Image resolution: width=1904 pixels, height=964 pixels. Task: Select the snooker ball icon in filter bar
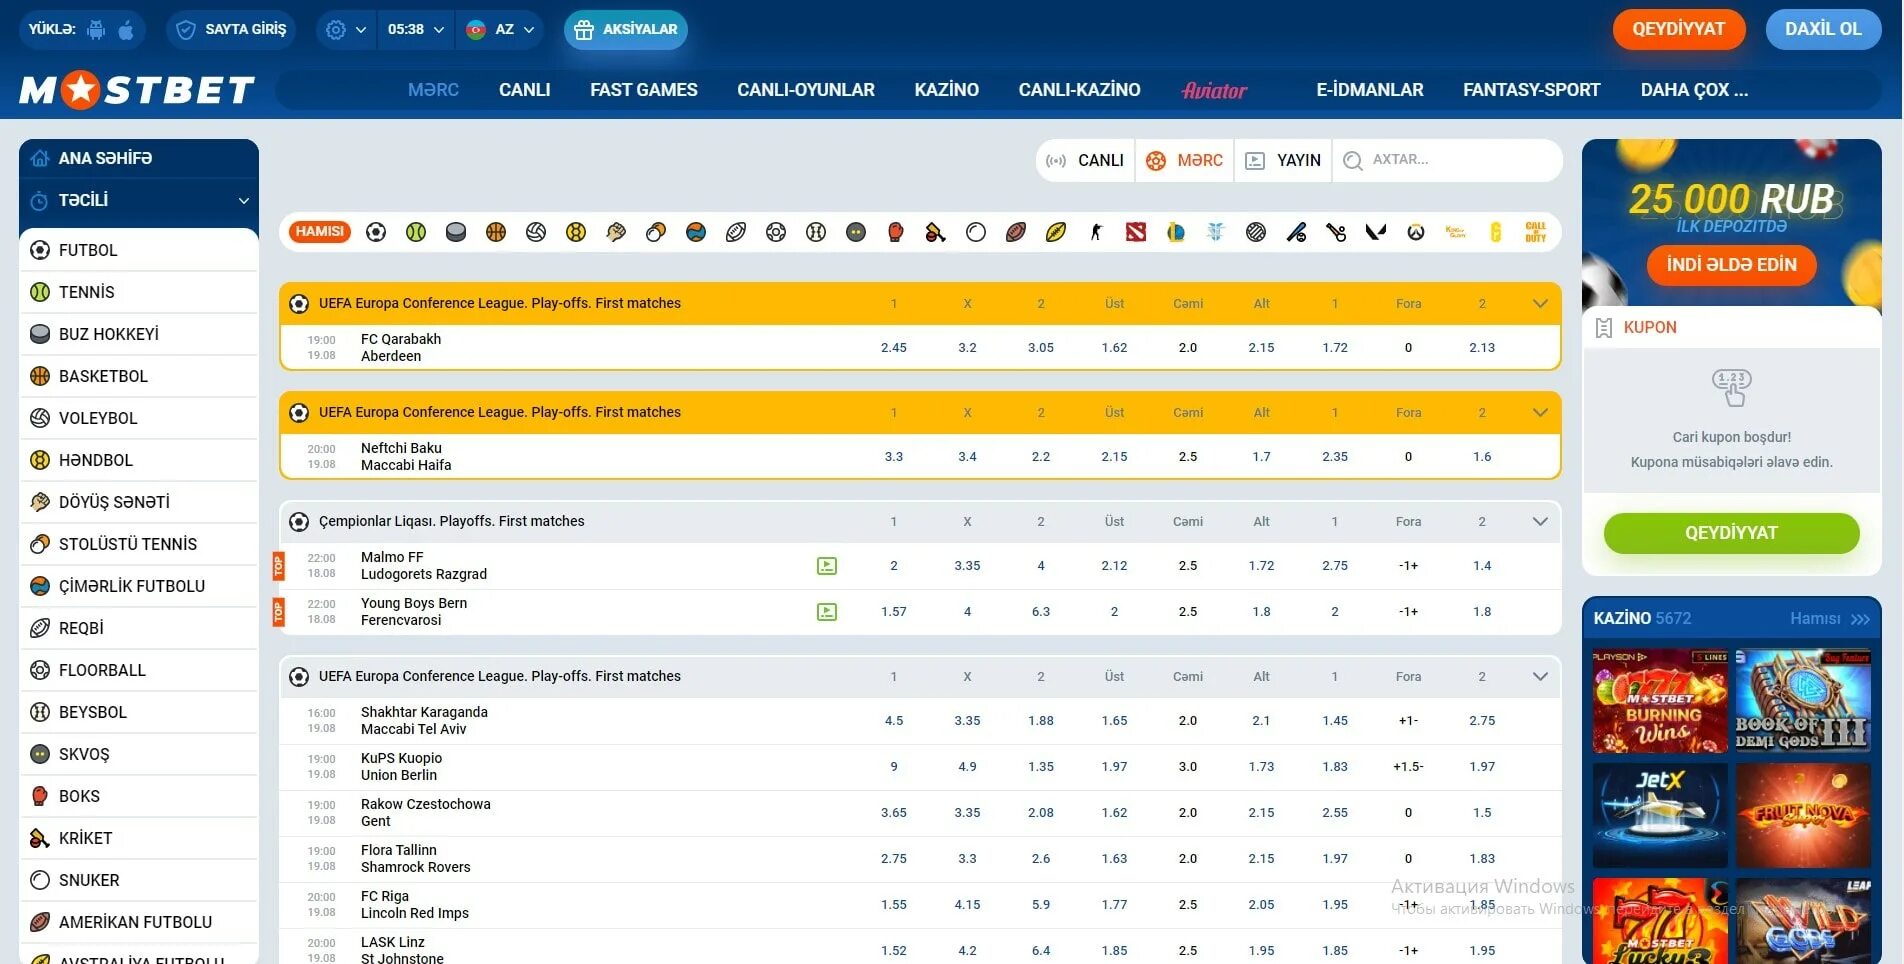976,232
